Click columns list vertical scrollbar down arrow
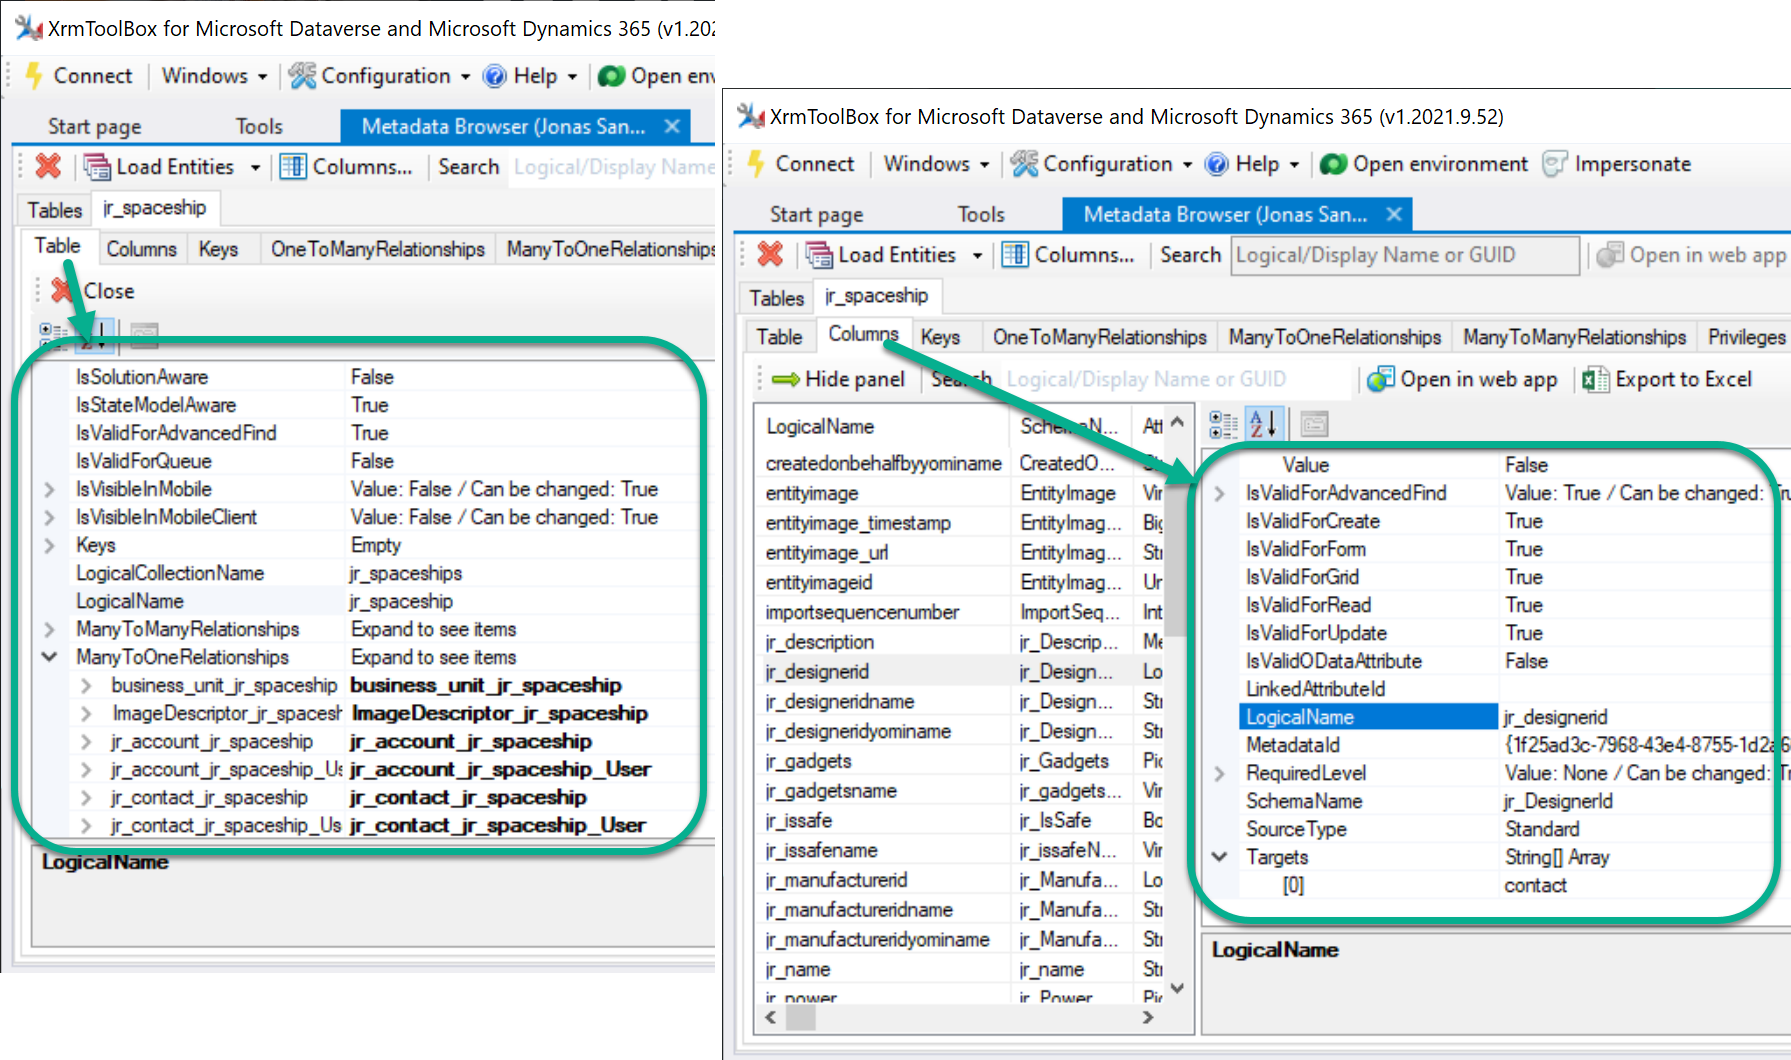The height and width of the screenshot is (1060, 1791). point(1177,988)
